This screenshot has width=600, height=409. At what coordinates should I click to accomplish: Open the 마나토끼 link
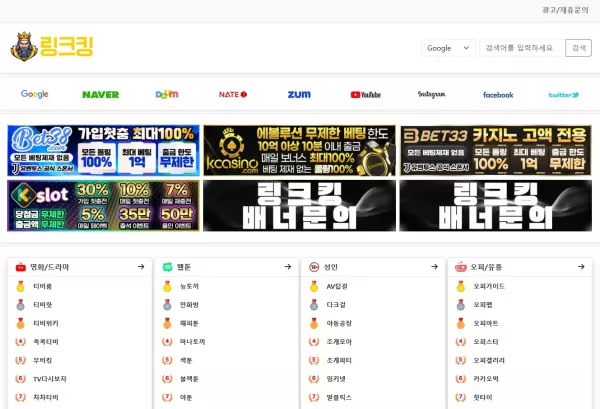pos(192,342)
